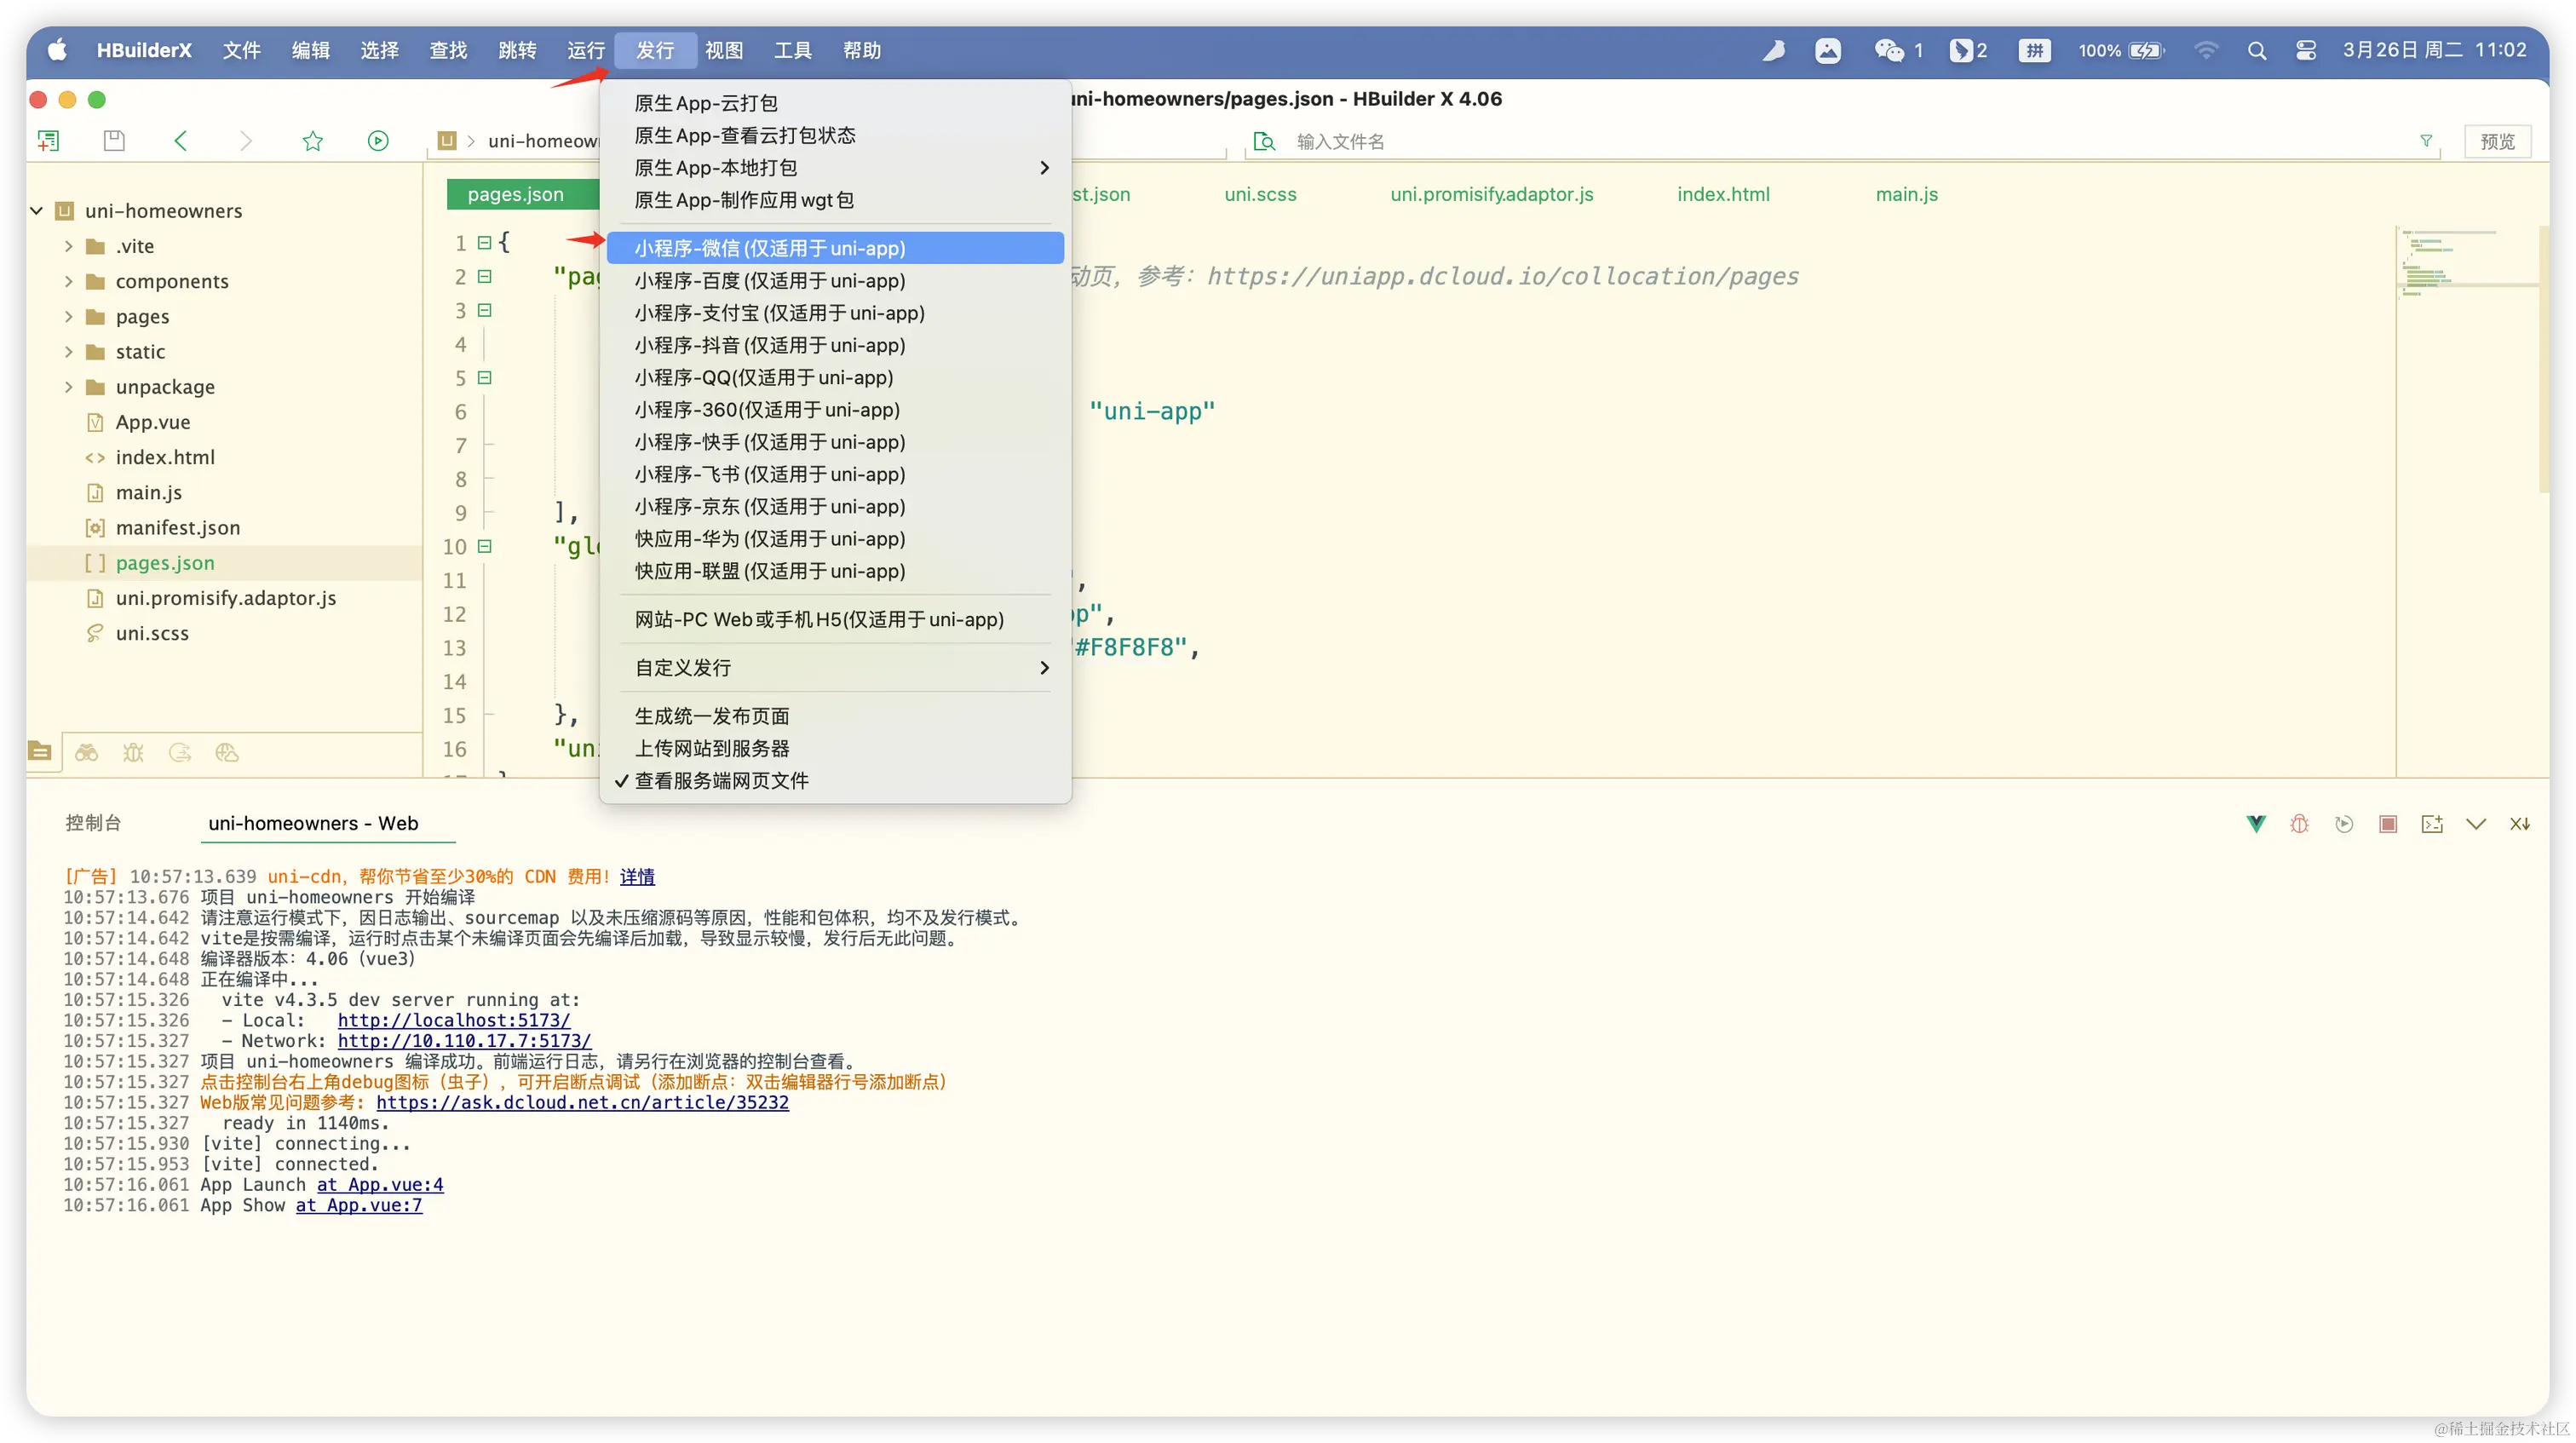Image resolution: width=2576 pixels, height=1443 pixels.
Task: Bookmark with the star toolbar icon
Action: coord(313,141)
